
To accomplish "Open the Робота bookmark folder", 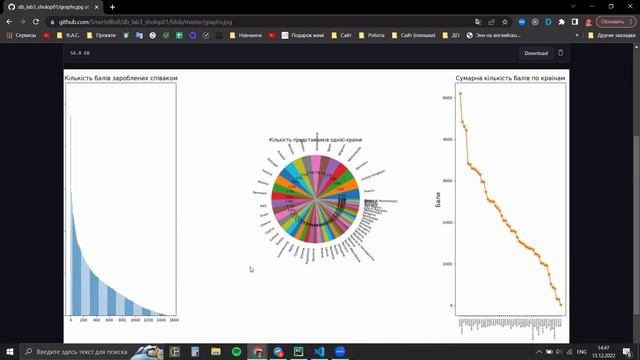I will pos(372,36).
